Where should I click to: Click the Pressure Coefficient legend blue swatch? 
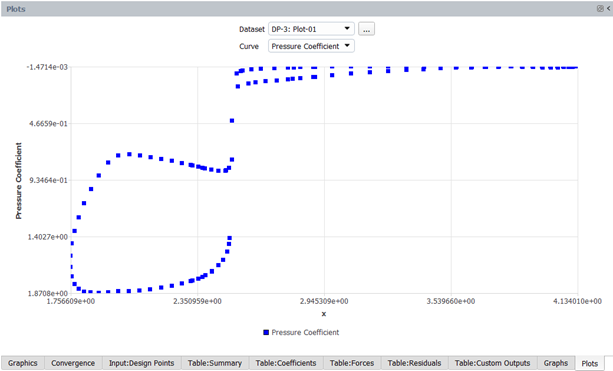[266, 332]
